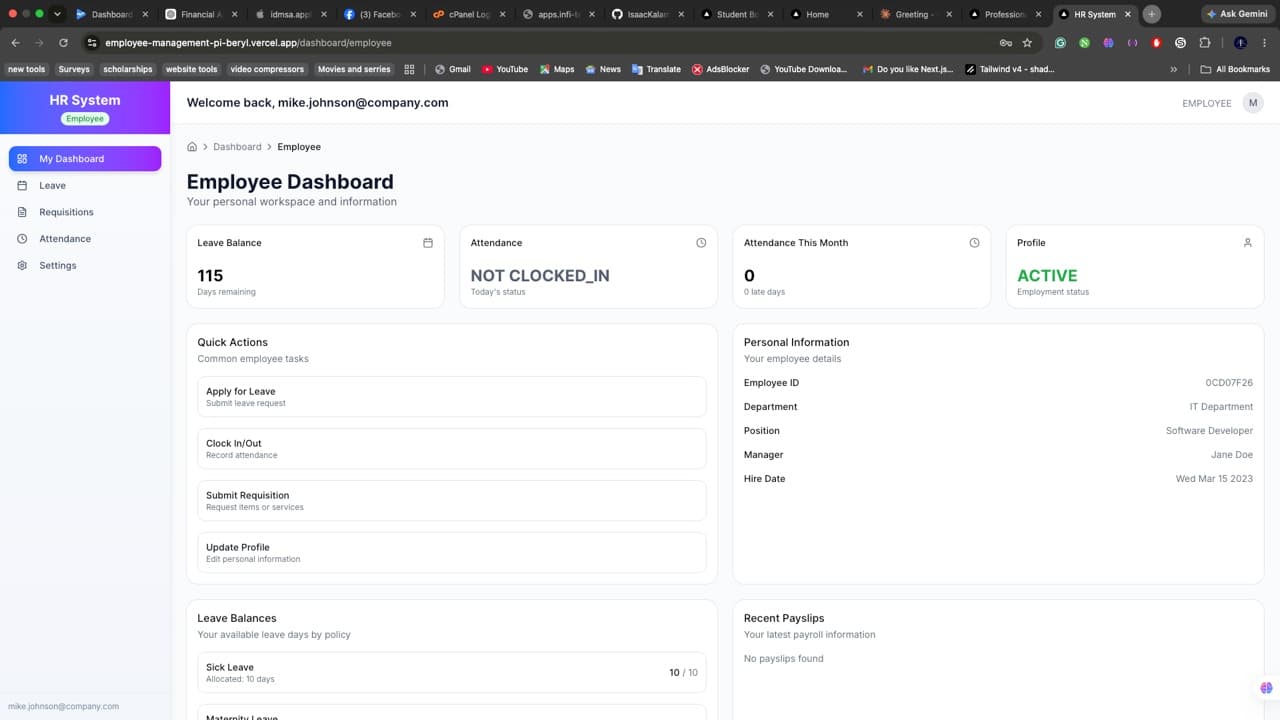Open the Chrome three-dot menu

coord(1265,43)
